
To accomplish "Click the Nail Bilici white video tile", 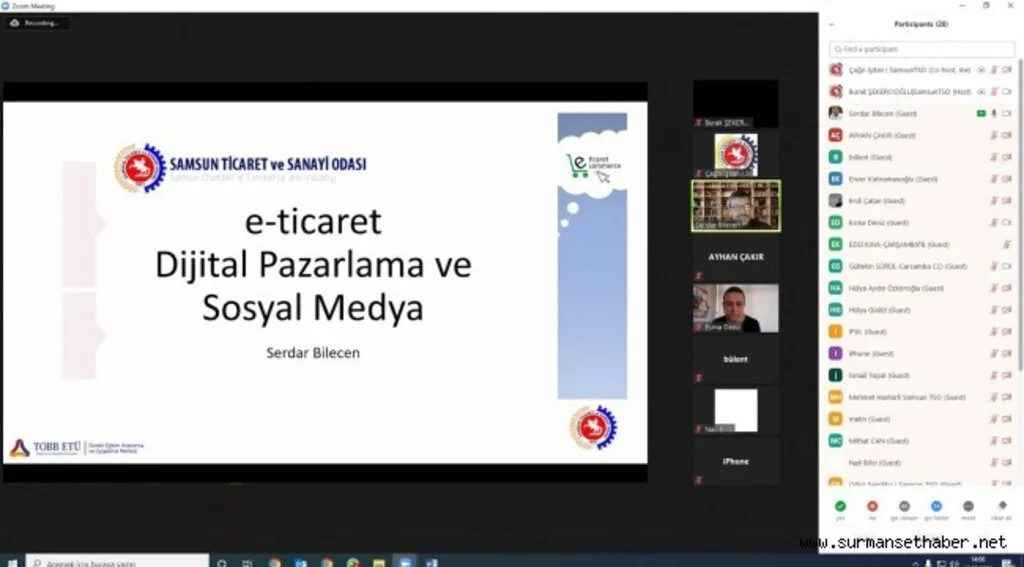I will point(736,410).
